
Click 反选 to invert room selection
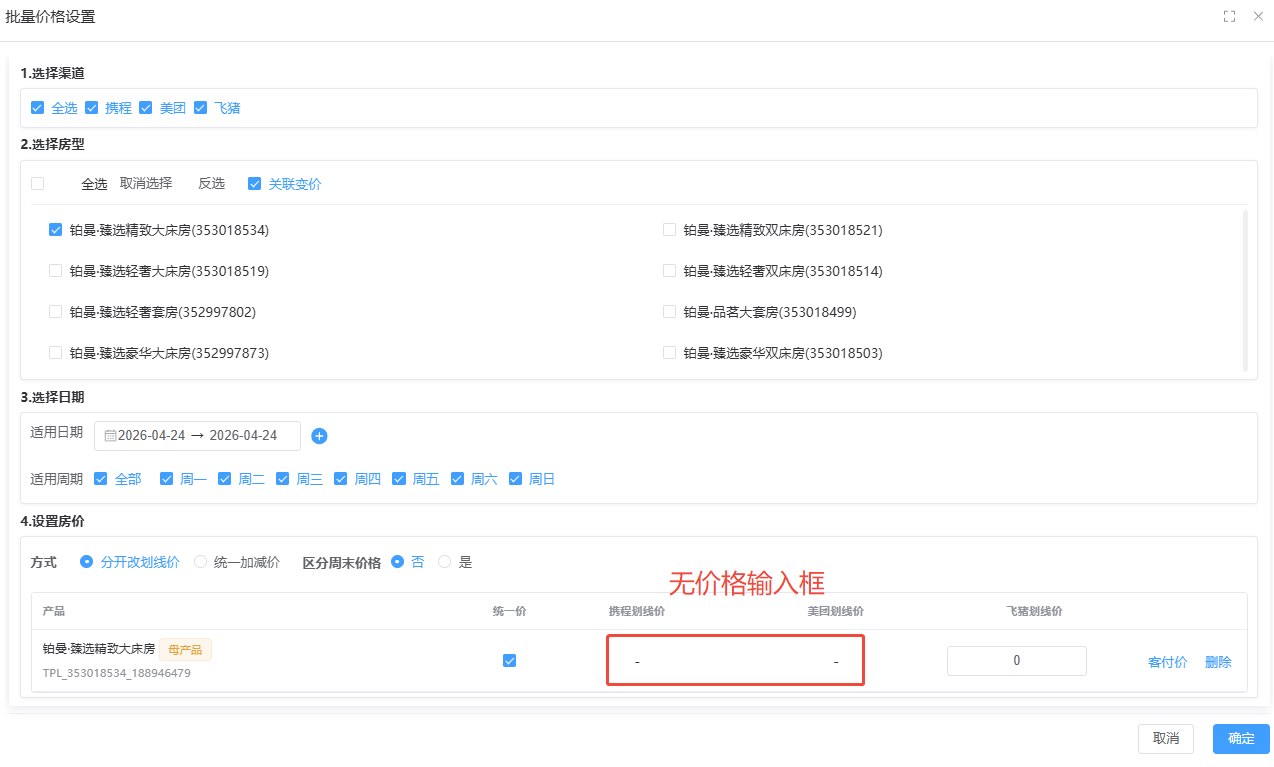click(211, 183)
